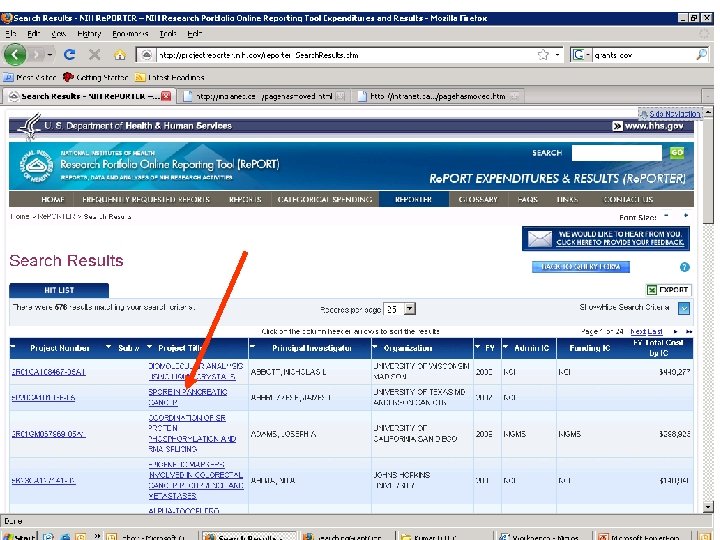The width and height of the screenshot is (720, 540).
Task: Open the URL bar history dropdown arrow
Action: point(557,55)
